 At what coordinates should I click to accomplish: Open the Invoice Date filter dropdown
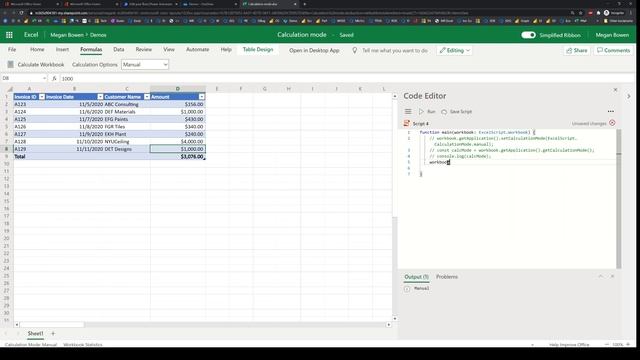point(100,97)
